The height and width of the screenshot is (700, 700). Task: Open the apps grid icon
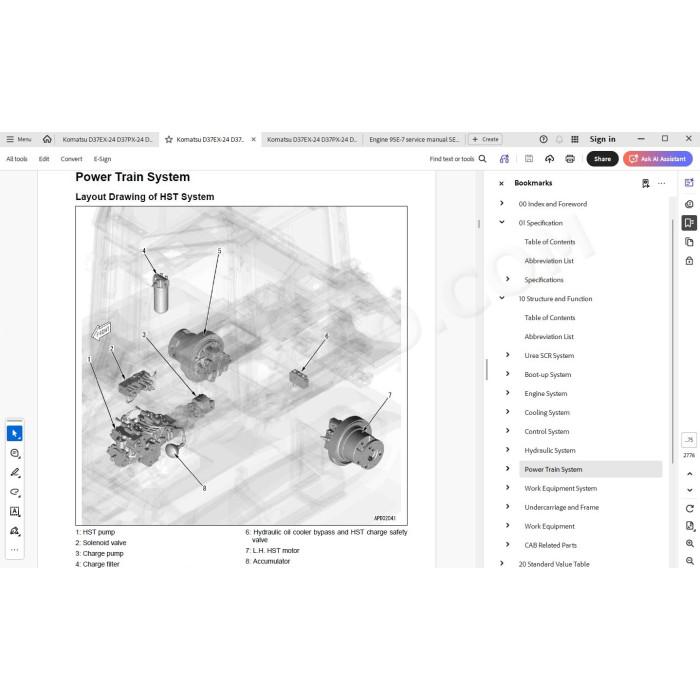(575, 139)
